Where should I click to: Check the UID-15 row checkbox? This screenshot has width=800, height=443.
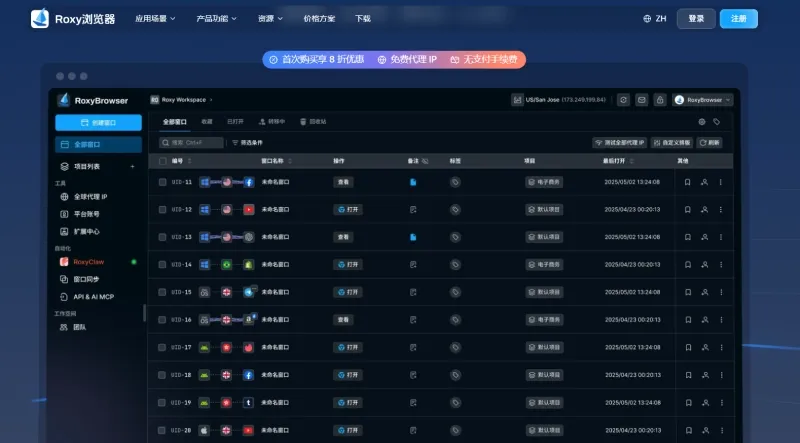tap(162, 292)
